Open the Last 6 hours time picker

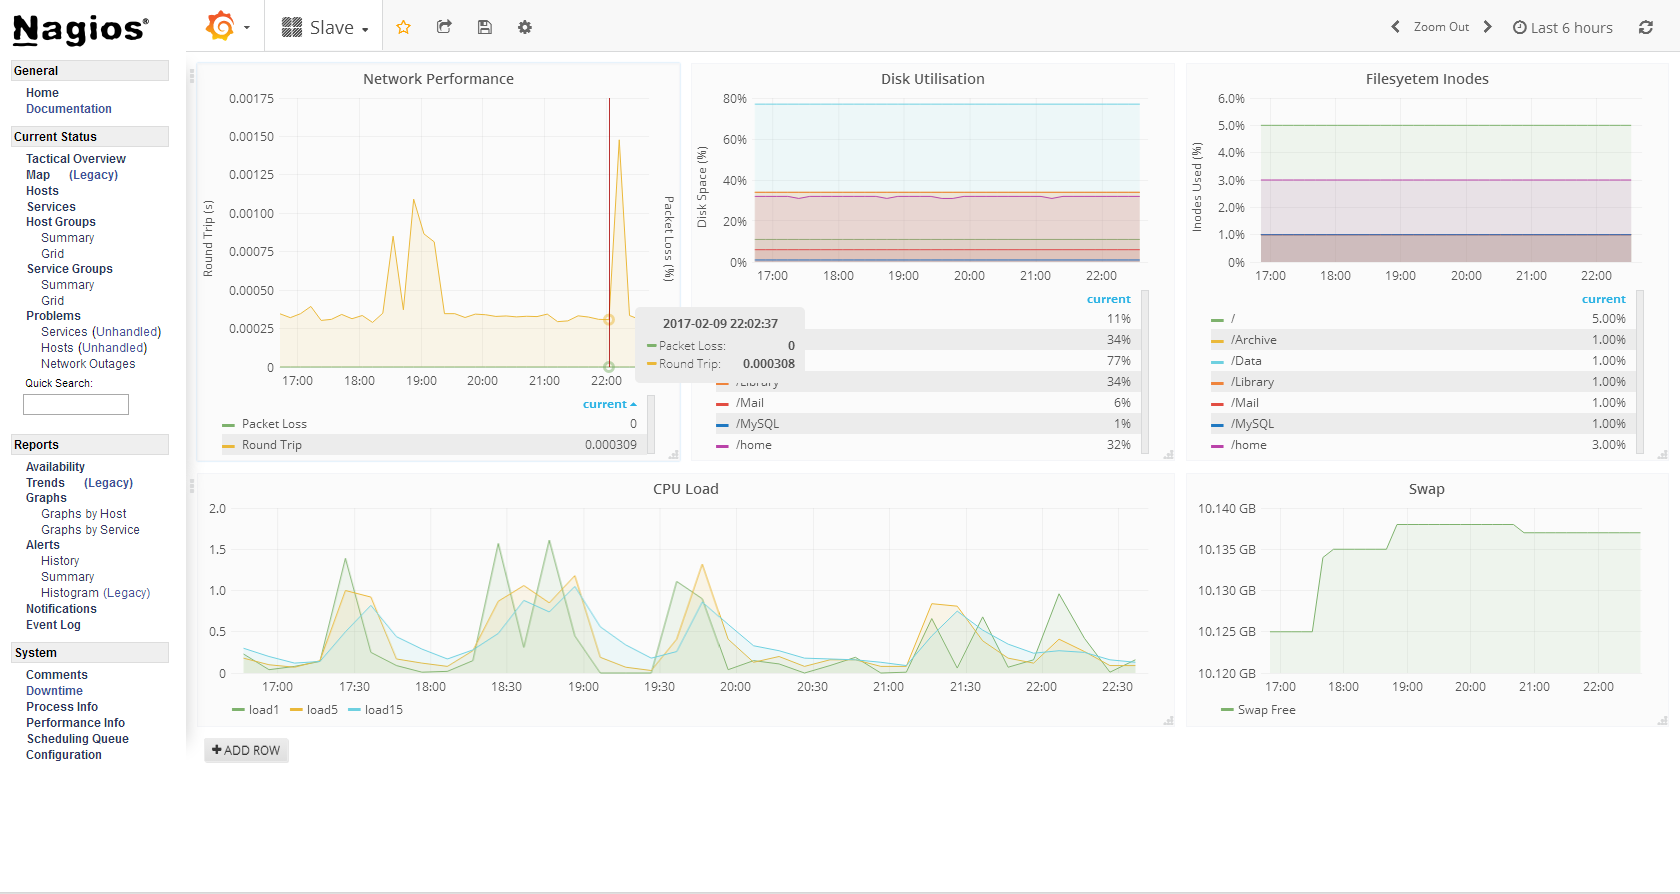[x=1563, y=28]
